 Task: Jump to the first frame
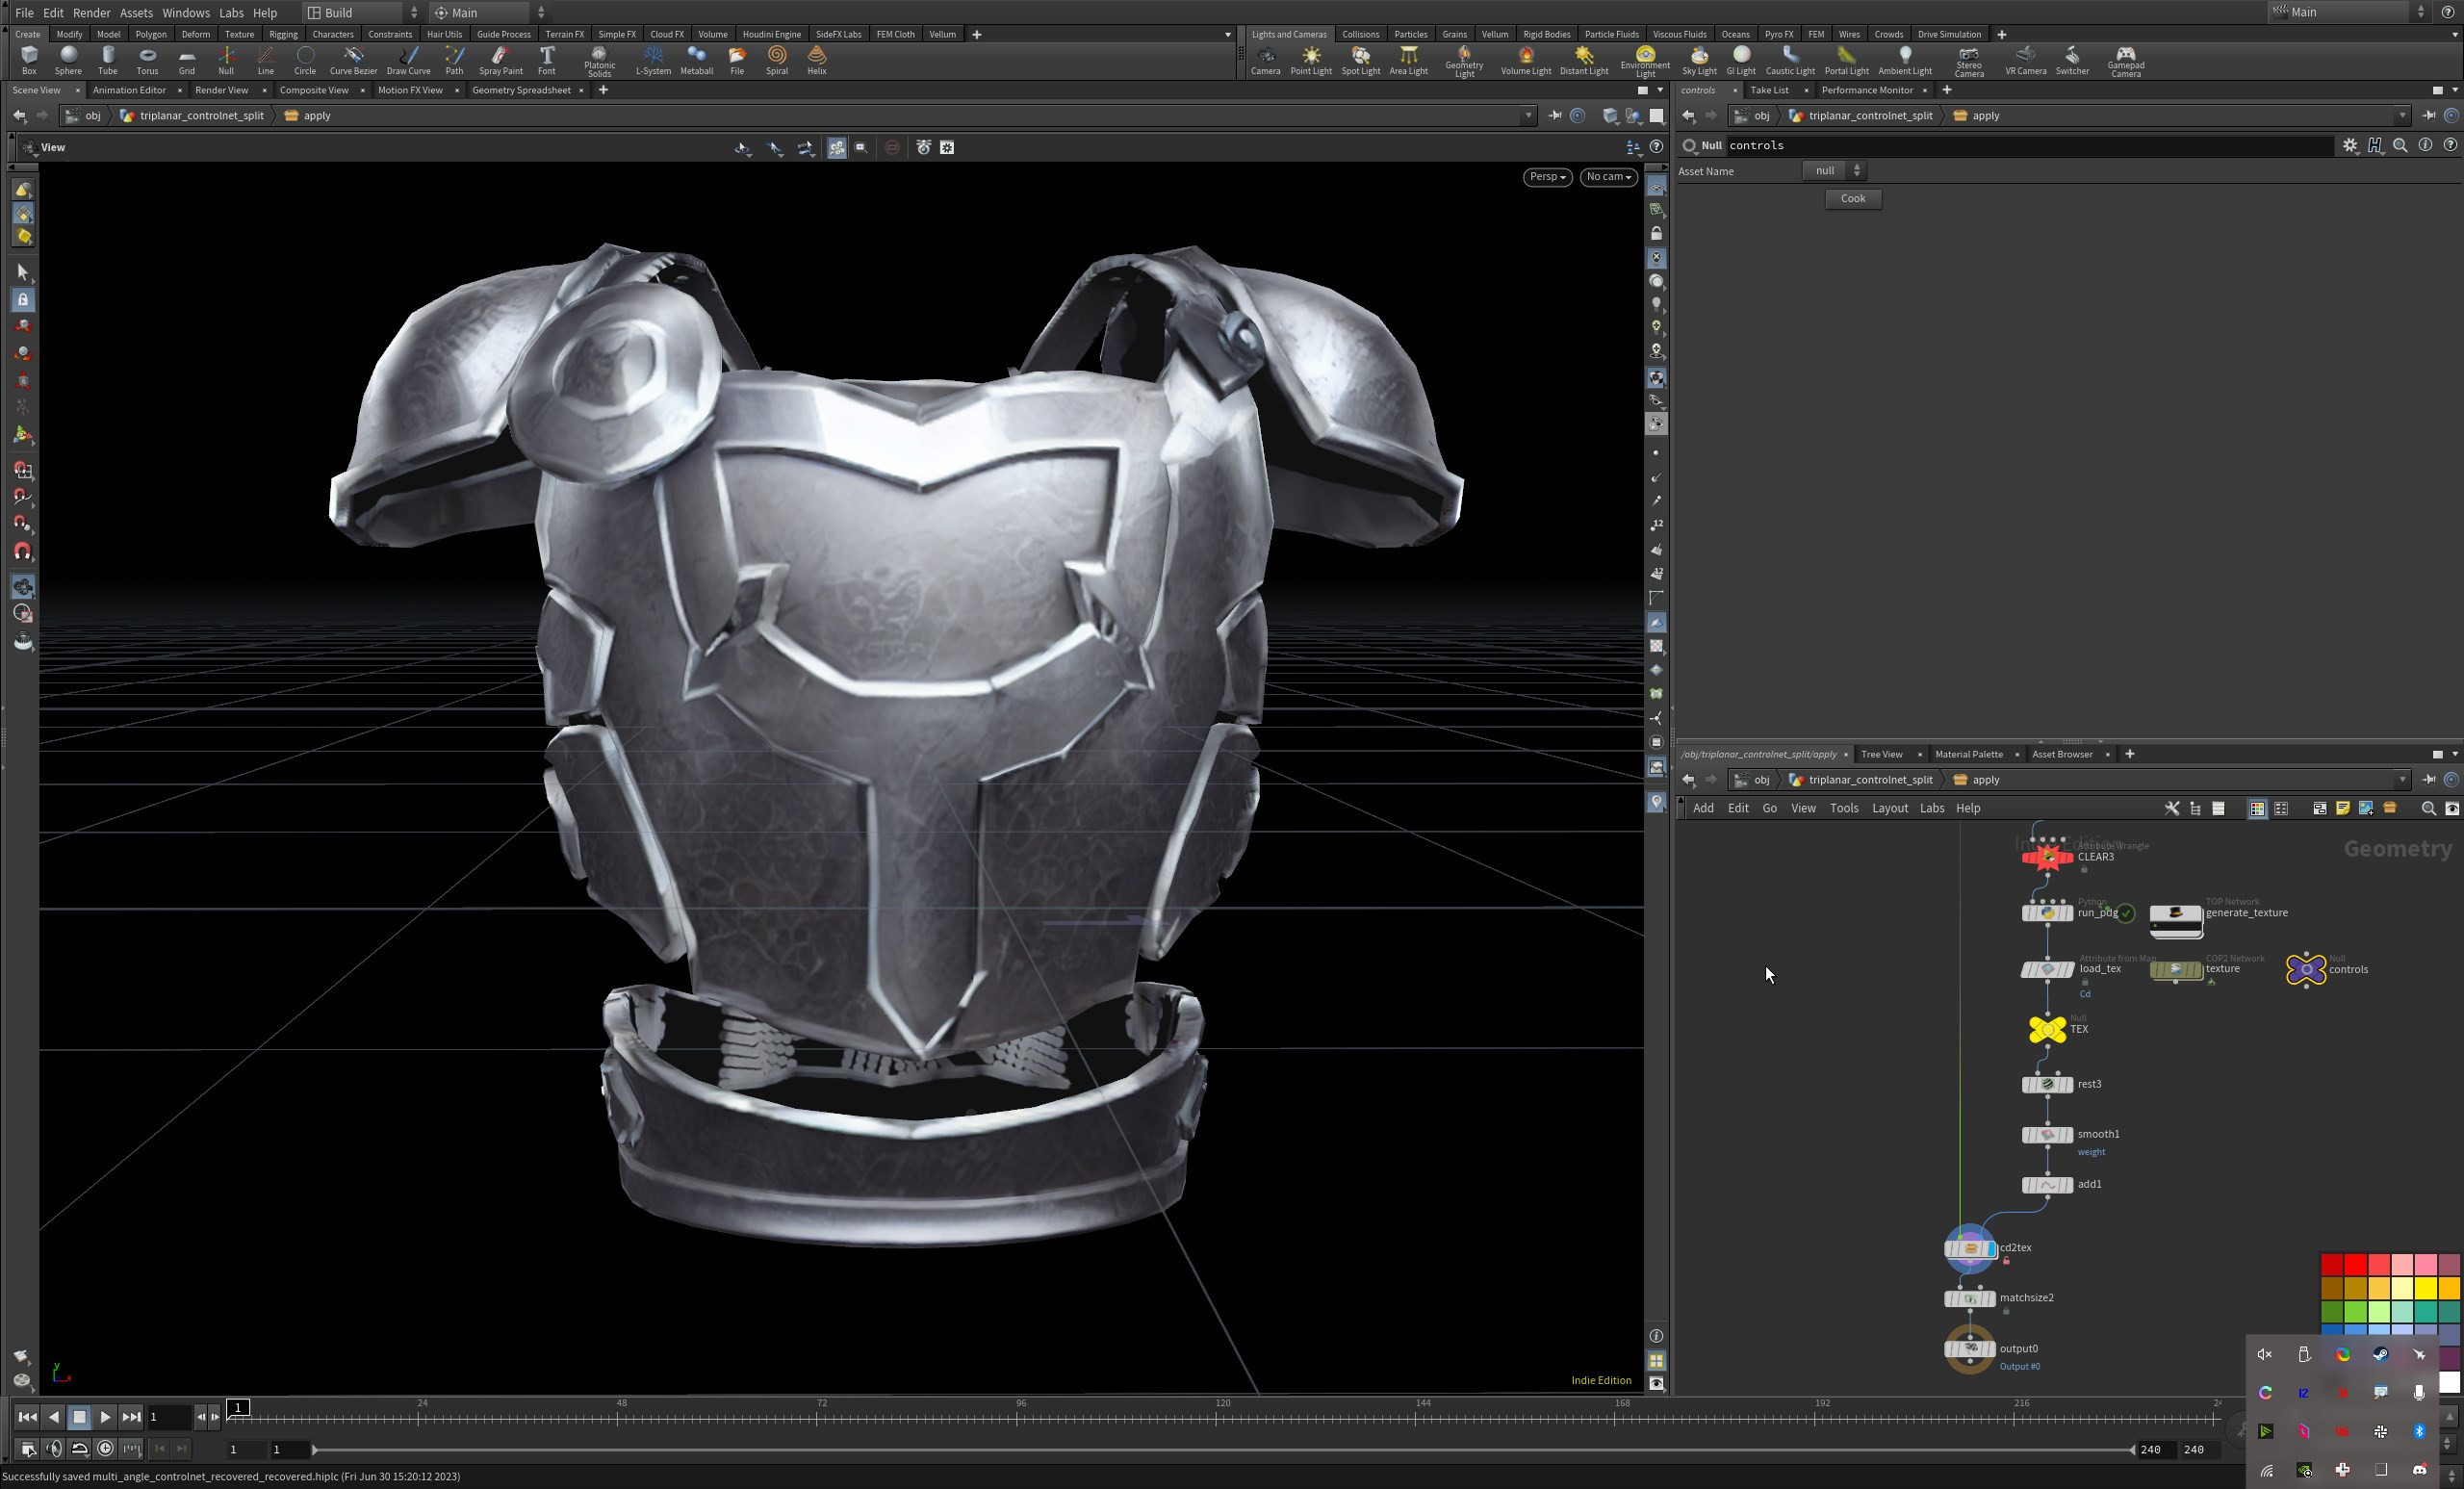pos(27,1417)
